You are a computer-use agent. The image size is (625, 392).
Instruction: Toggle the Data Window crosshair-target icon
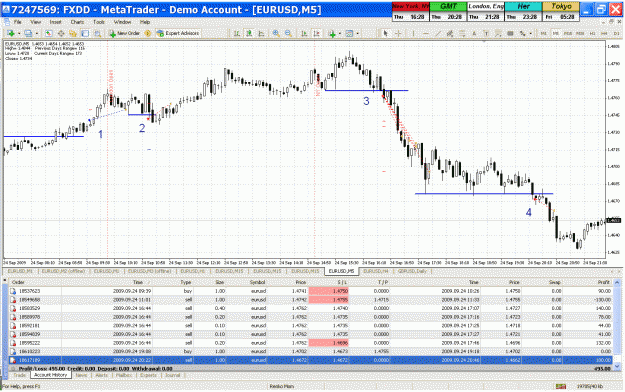point(61,33)
